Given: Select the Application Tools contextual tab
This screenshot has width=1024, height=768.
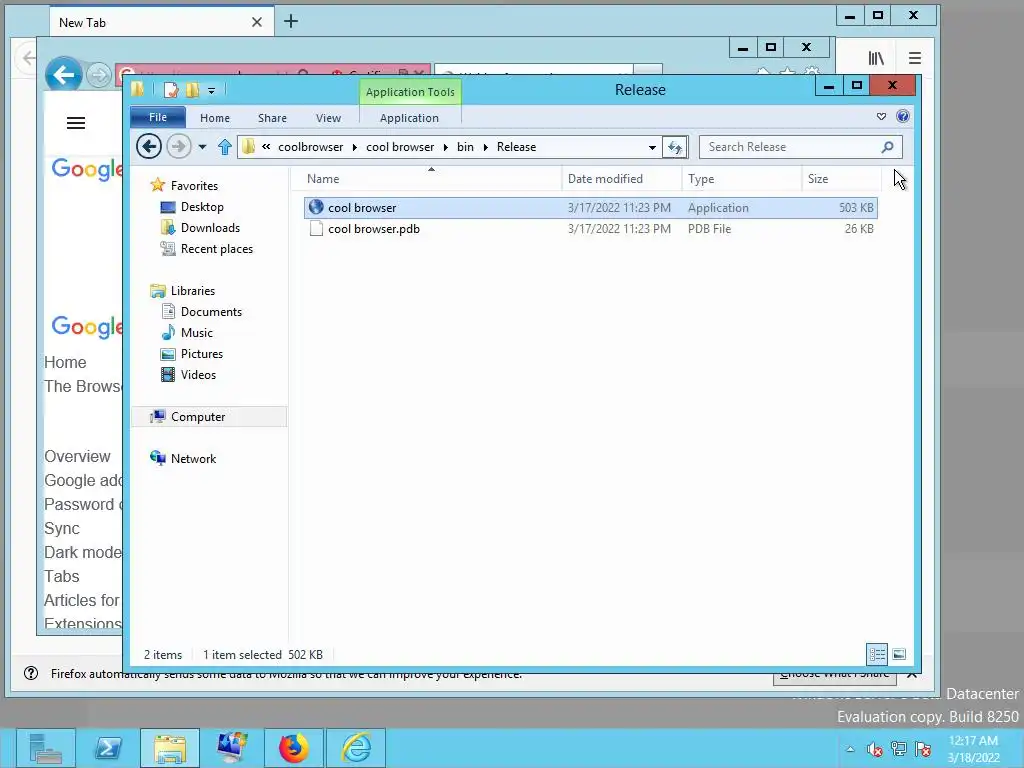Looking at the screenshot, I should pyautogui.click(x=410, y=92).
